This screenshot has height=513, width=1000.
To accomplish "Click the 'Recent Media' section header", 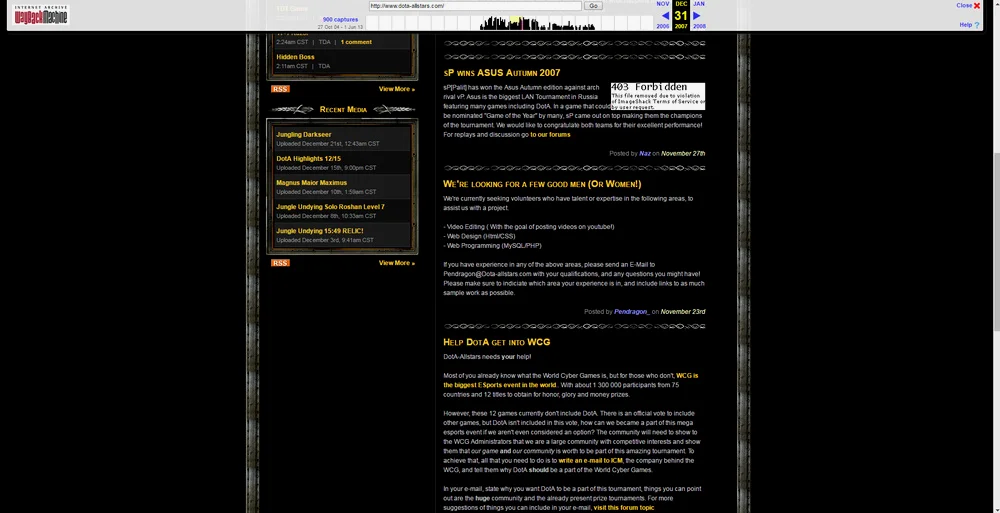I will 343,110.
